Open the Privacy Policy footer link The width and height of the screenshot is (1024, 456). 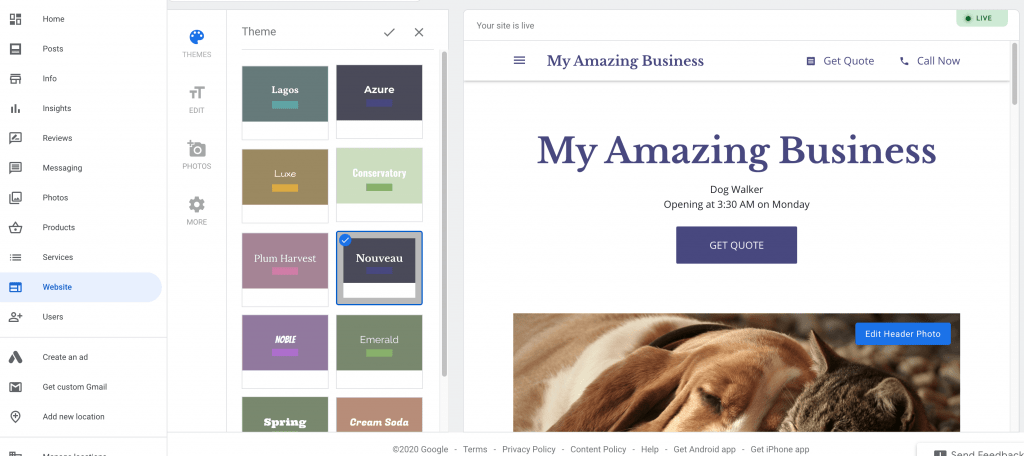click(x=528, y=449)
